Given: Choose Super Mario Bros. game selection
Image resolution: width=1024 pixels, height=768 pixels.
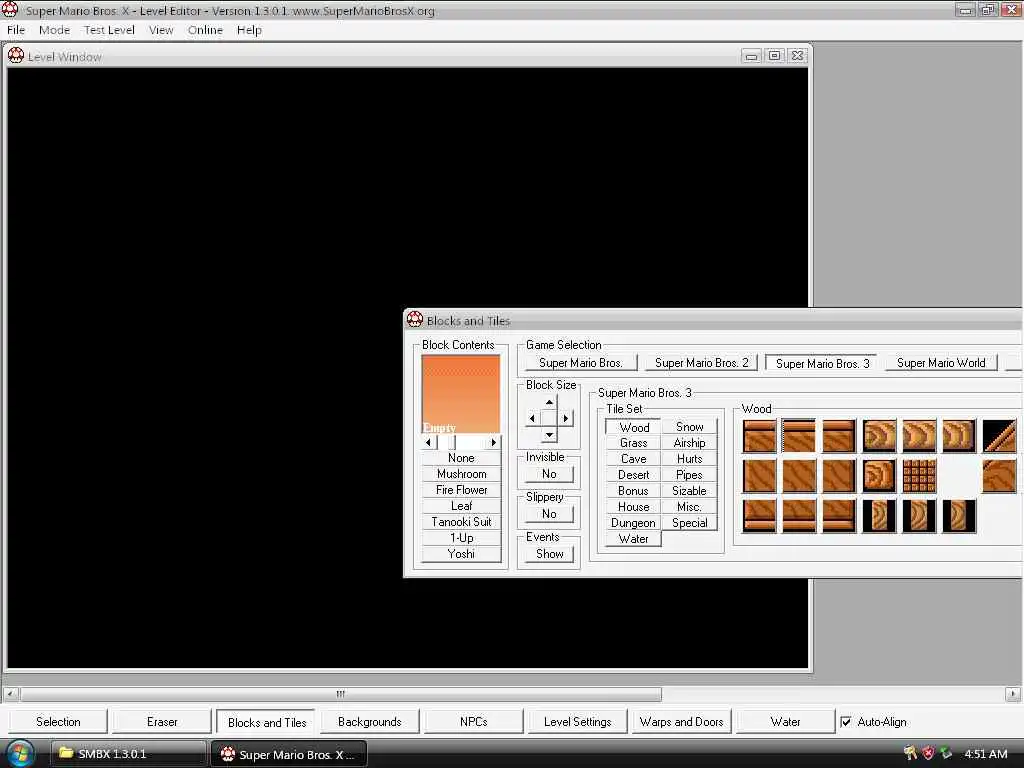Looking at the screenshot, I should pyautogui.click(x=581, y=363).
